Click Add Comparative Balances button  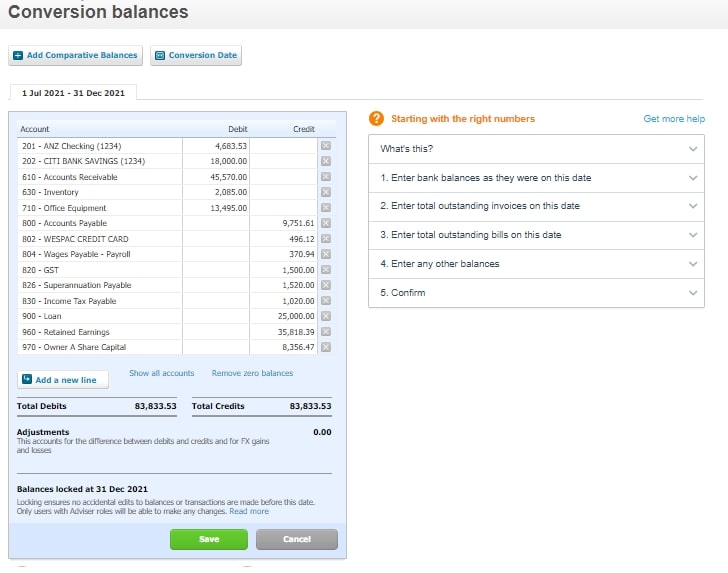(75, 55)
